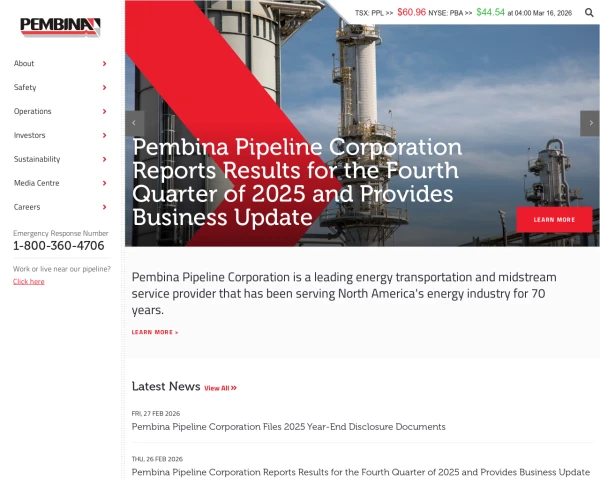Select the TSX: PPL $60.96 stock quote
The height and width of the screenshot is (480, 600).
390,13
